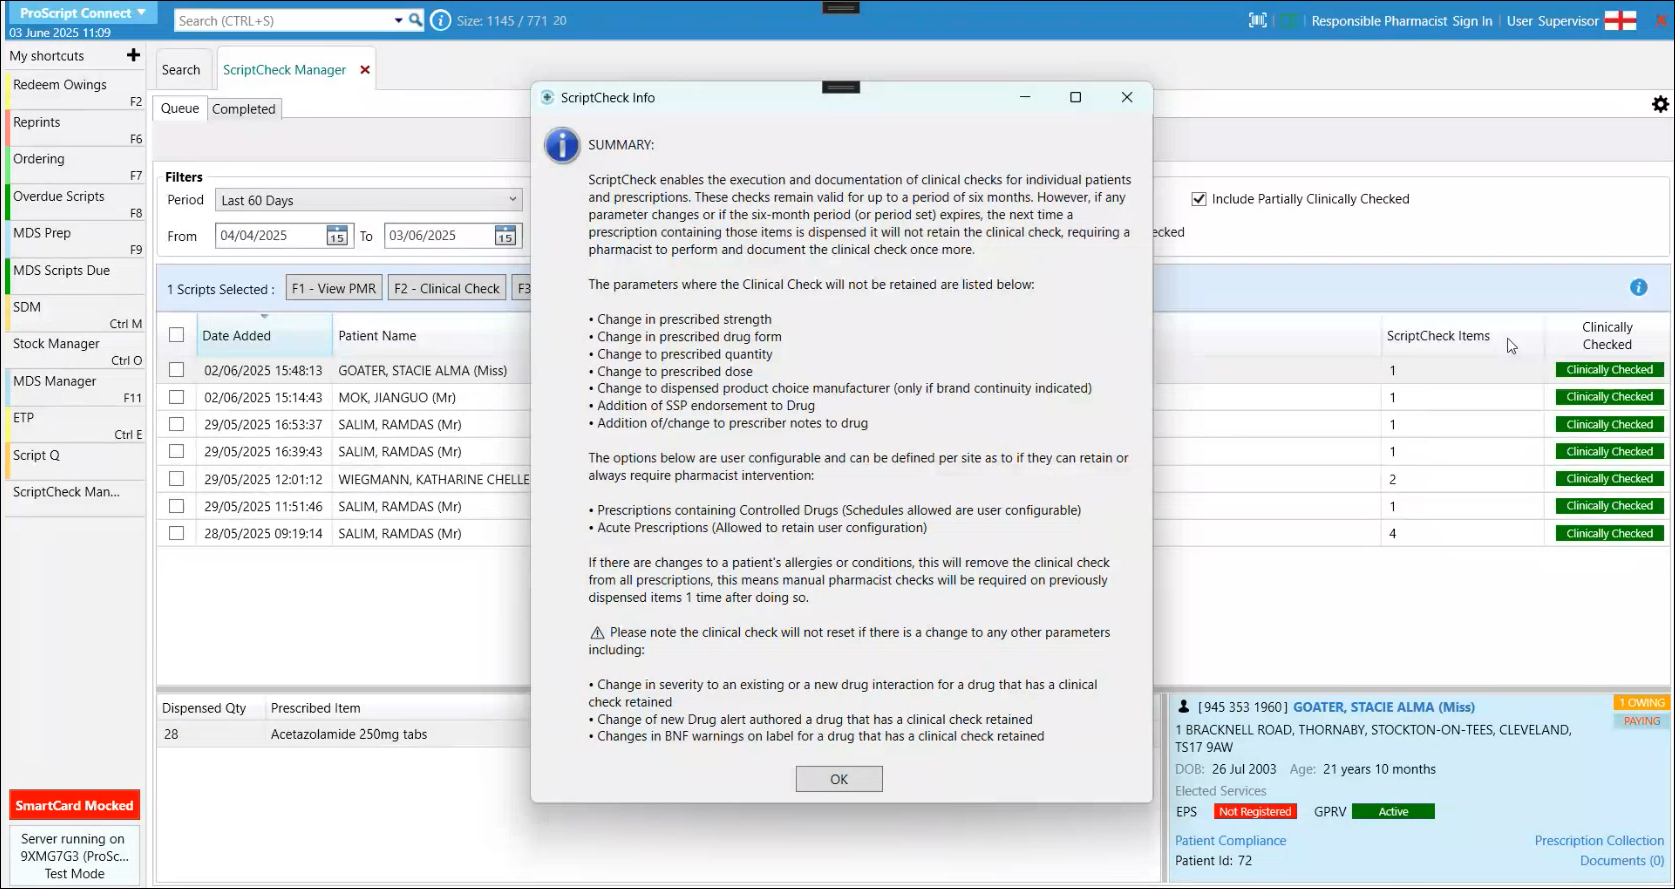Click User Supervisor in top bar
1675x889 pixels.
1553,20
